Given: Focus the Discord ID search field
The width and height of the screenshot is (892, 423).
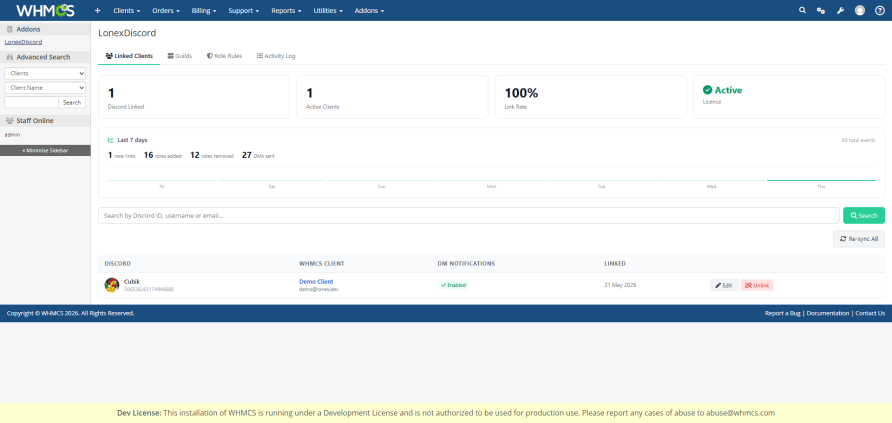Looking at the screenshot, I should point(469,215).
